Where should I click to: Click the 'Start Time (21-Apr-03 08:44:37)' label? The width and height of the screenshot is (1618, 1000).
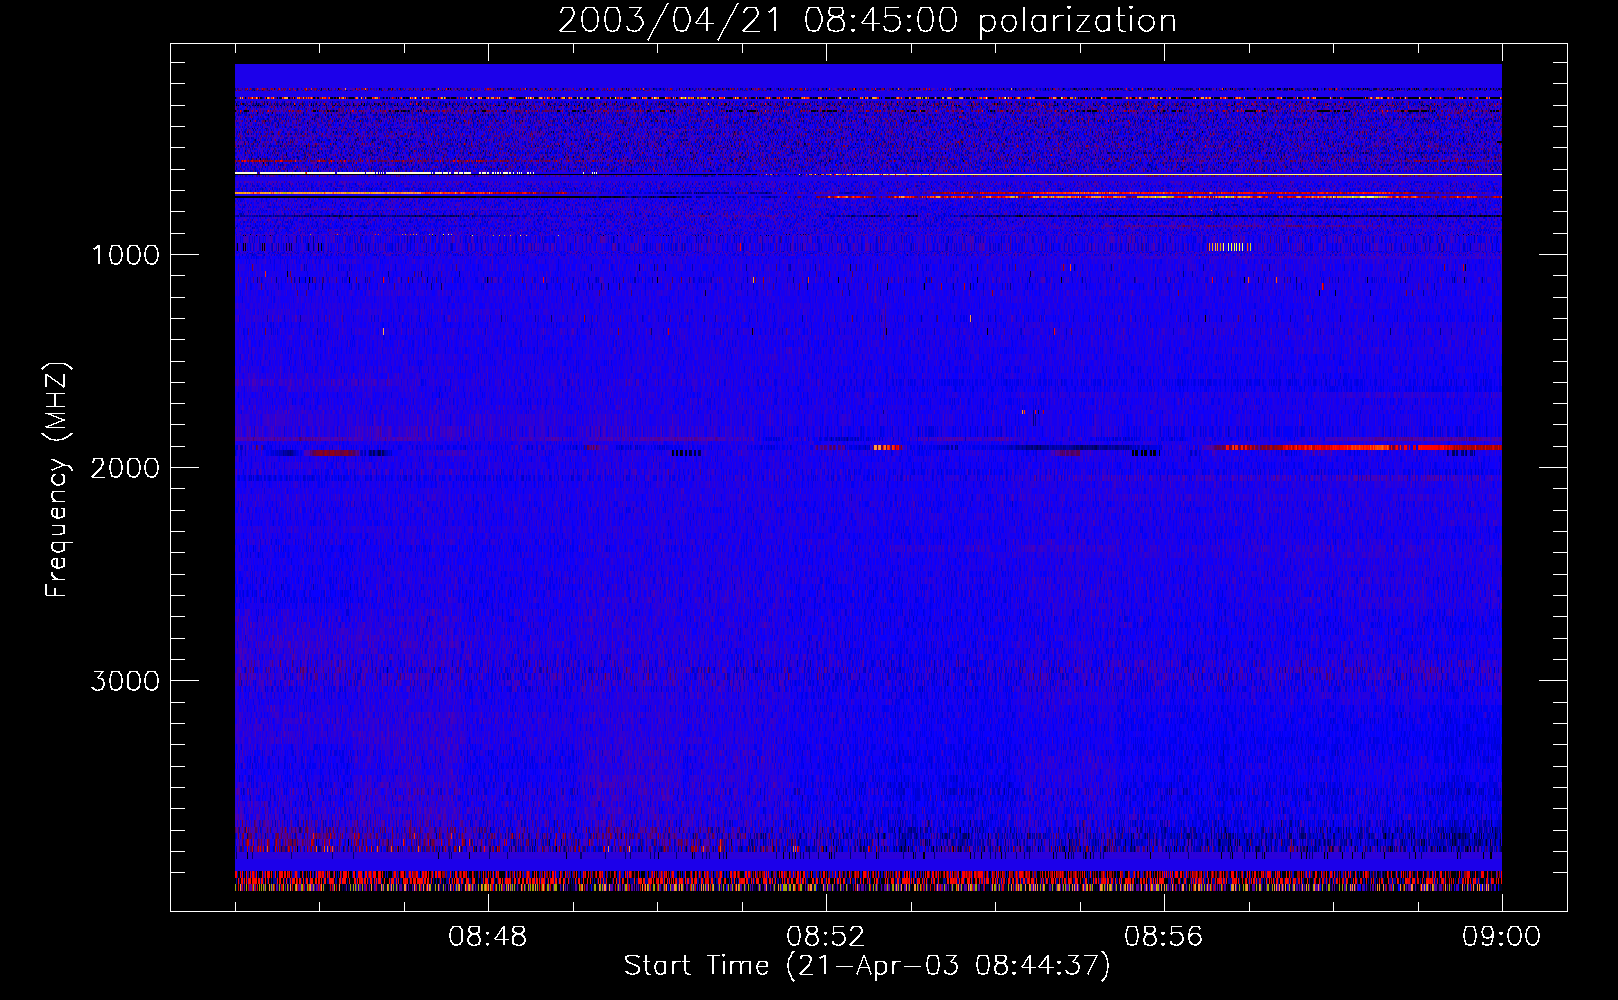pos(867,966)
